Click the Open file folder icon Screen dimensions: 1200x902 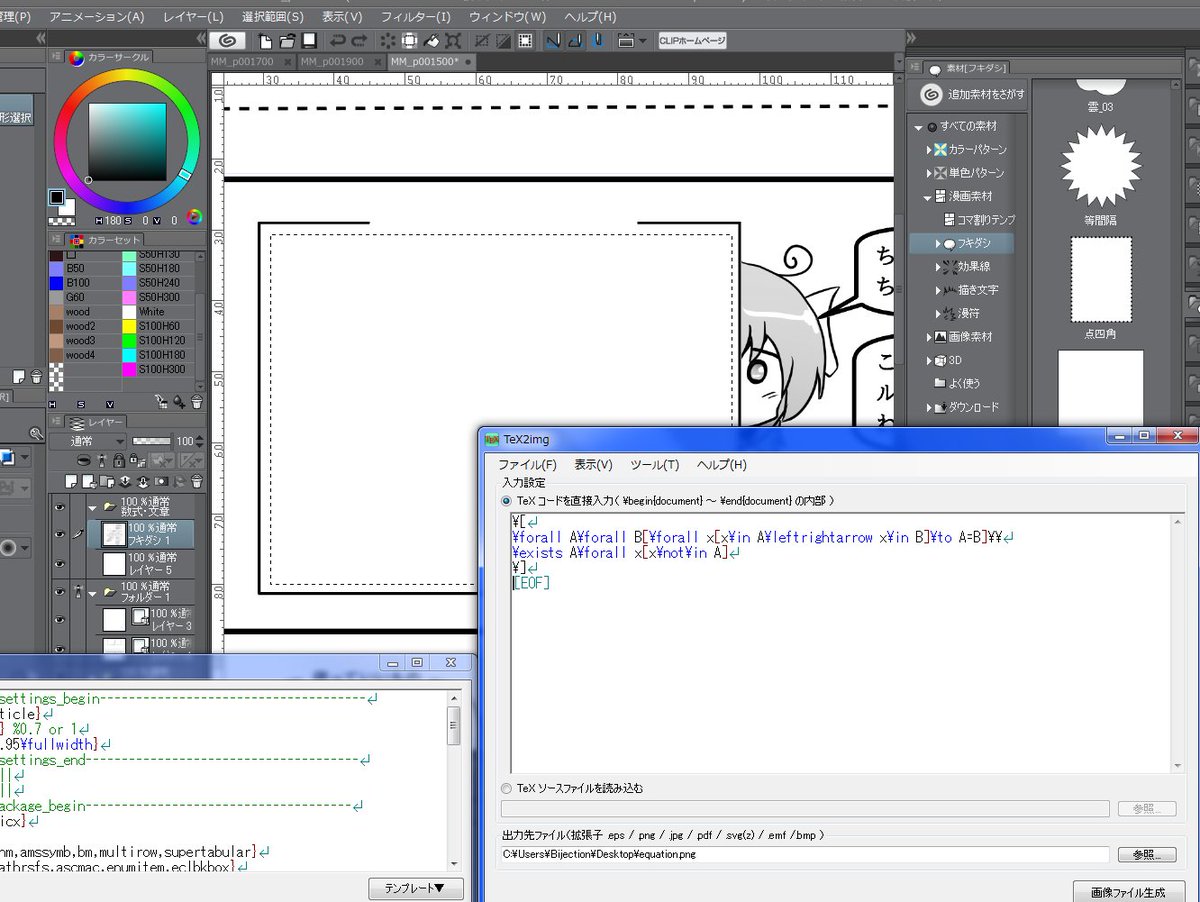287,41
